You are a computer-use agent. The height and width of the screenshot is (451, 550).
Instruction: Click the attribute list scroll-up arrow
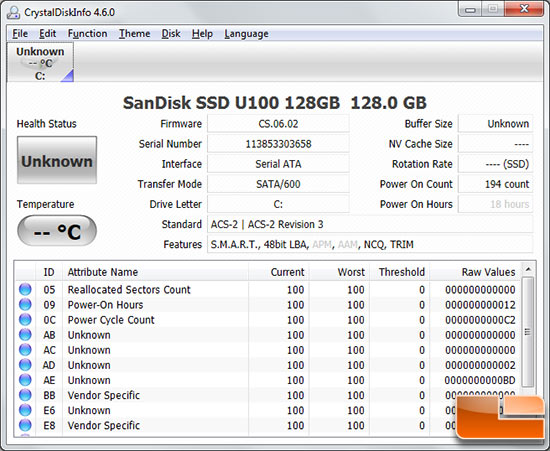pos(528,269)
